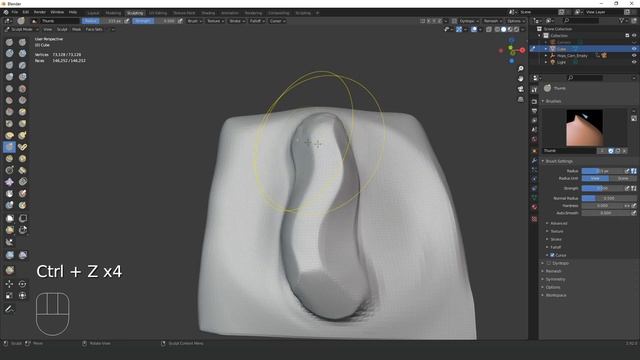Switch to the Shading workspace tab
This screenshot has width=640, height=360.
208,13
